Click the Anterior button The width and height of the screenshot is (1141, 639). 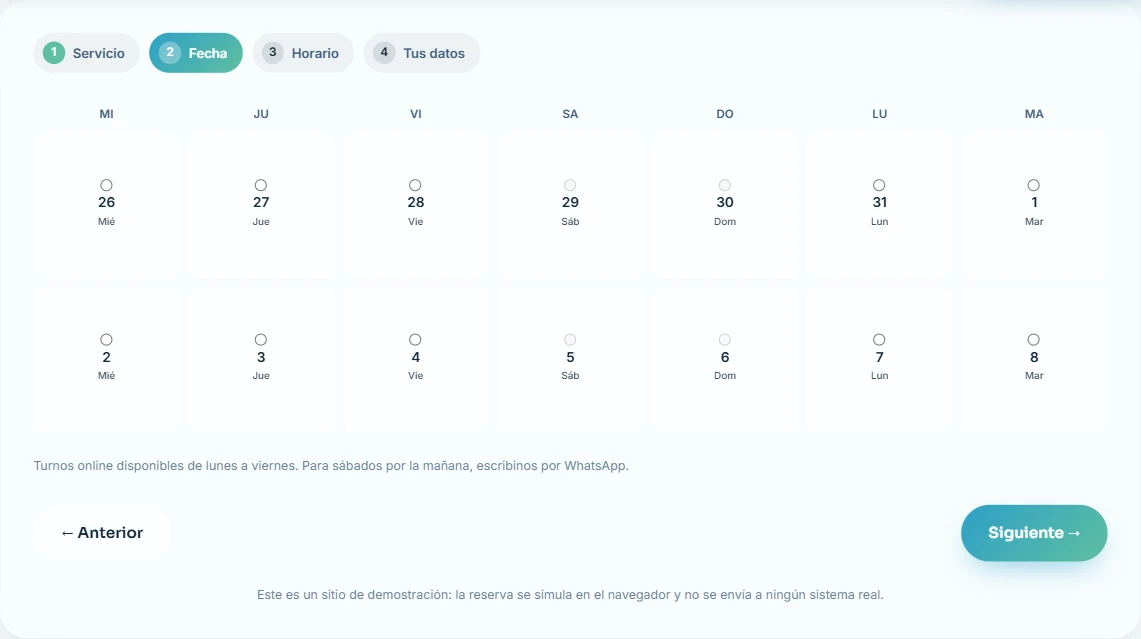(102, 533)
